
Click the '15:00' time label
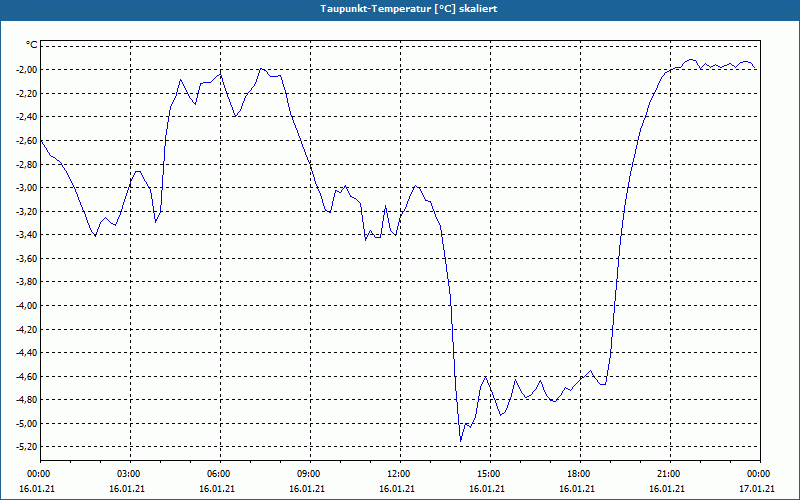490,474
